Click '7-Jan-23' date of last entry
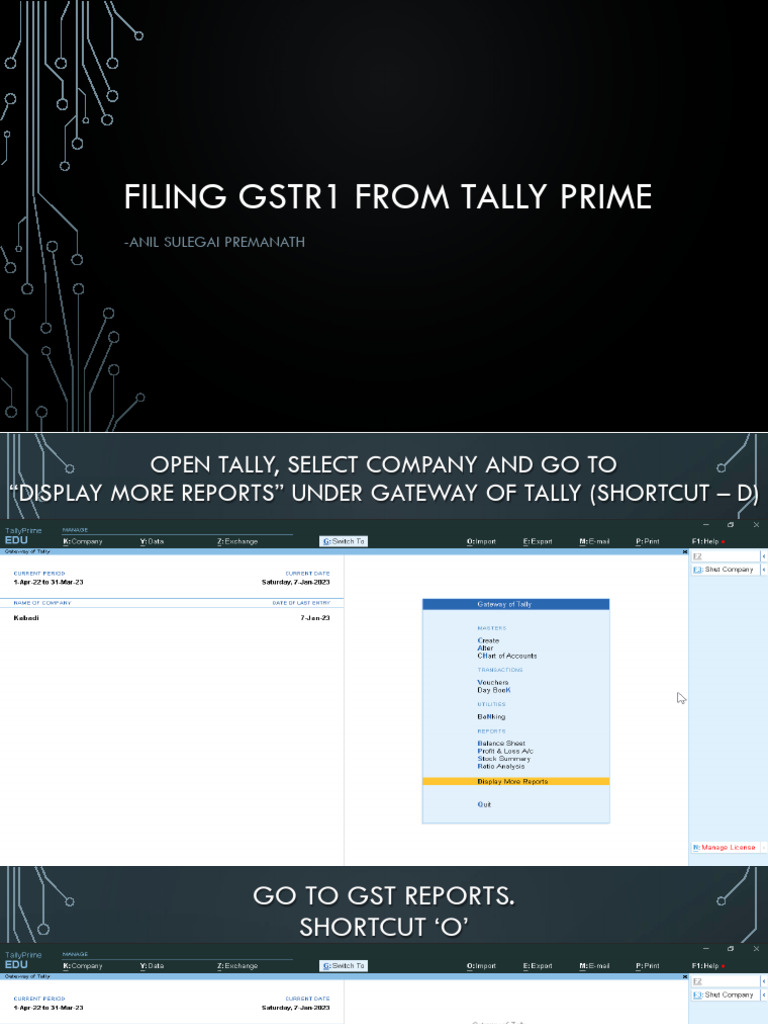Image resolution: width=768 pixels, height=1024 pixels. pyautogui.click(x=315, y=618)
